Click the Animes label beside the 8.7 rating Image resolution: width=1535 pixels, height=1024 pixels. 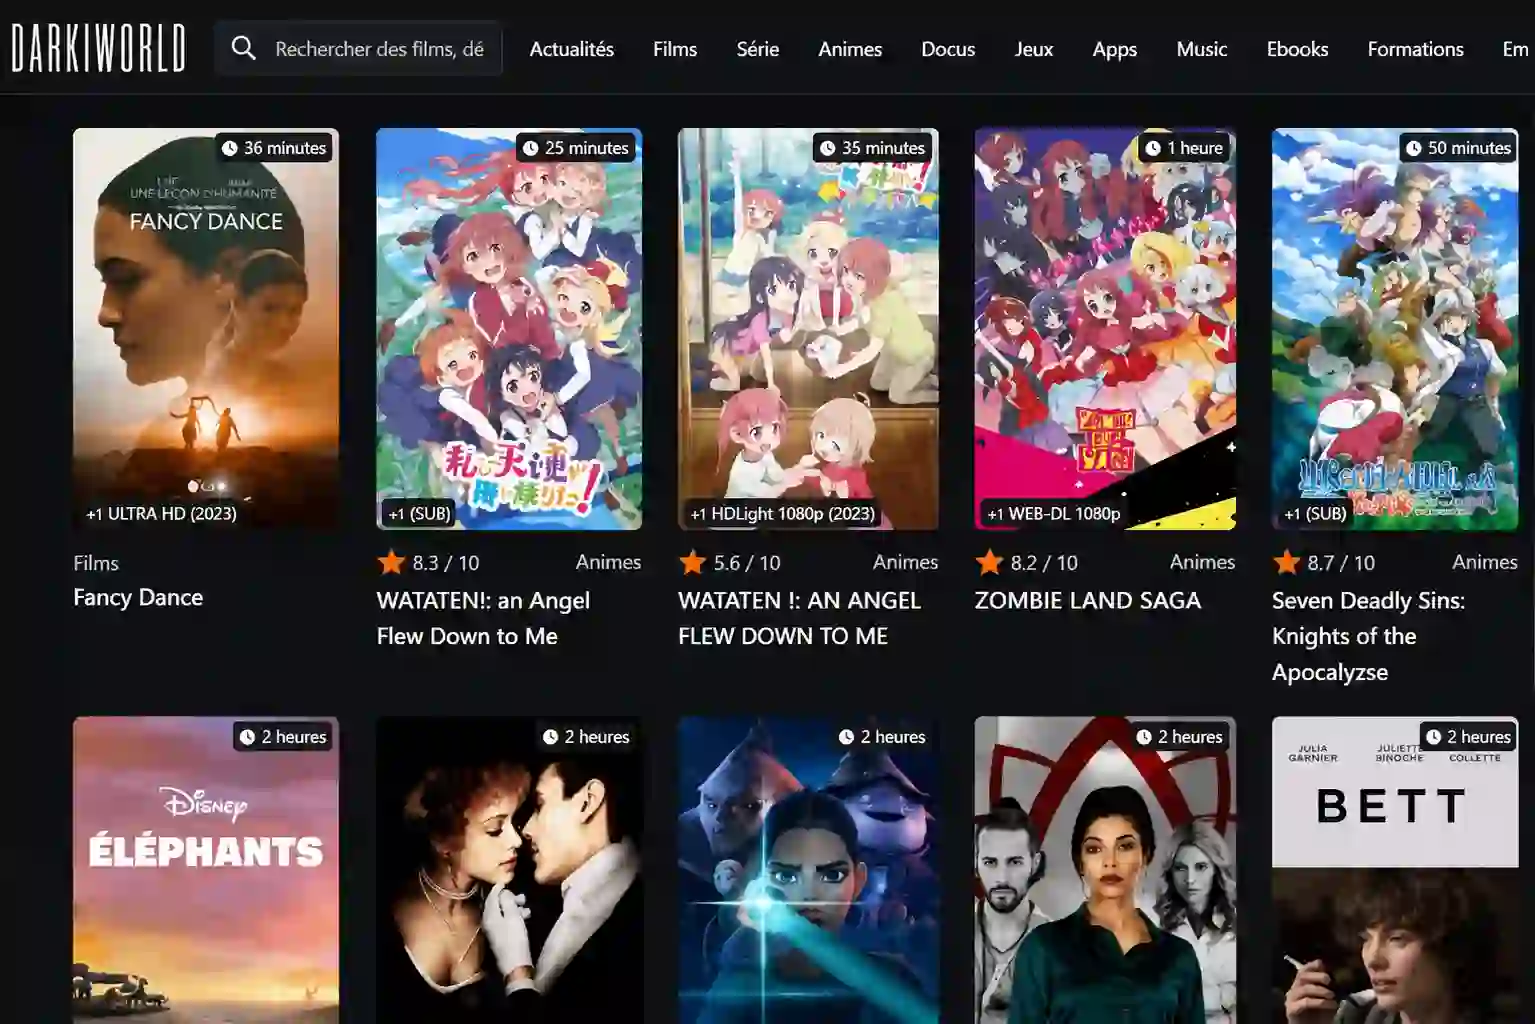click(1485, 562)
